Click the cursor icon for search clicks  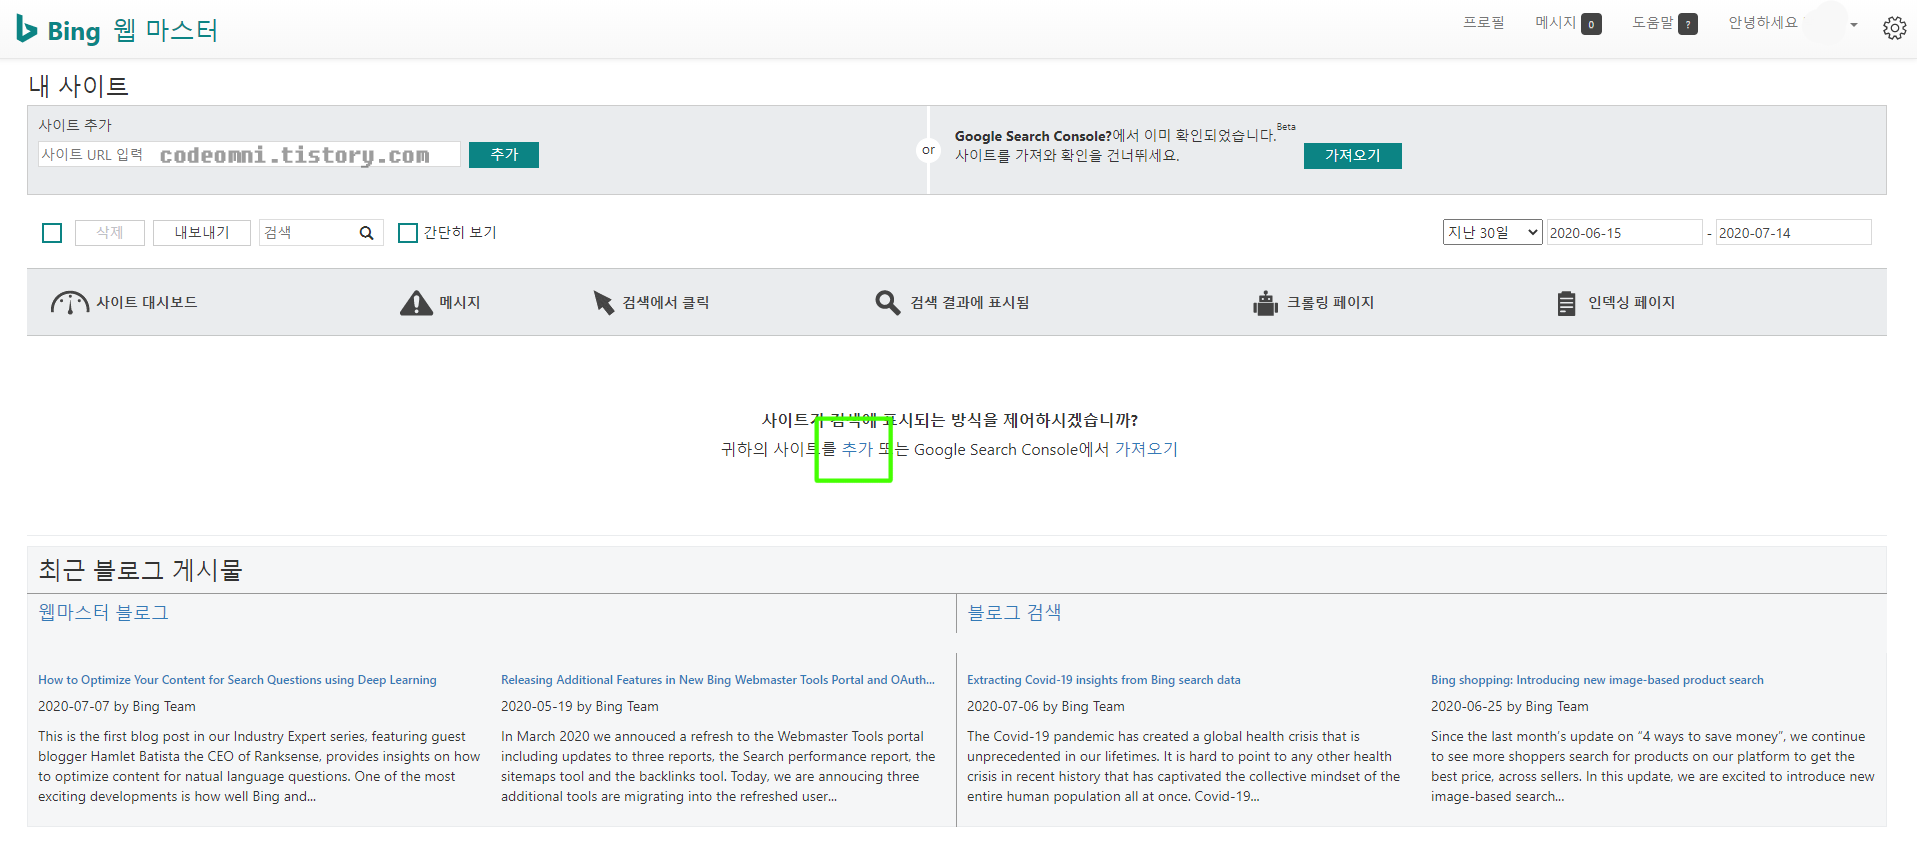click(x=603, y=302)
